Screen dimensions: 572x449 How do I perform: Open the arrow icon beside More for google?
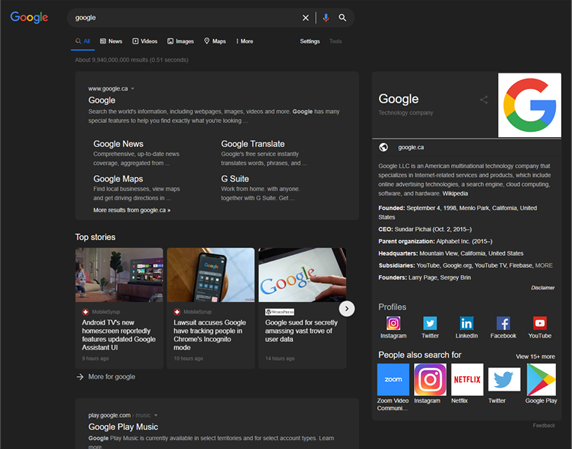click(80, 377)
